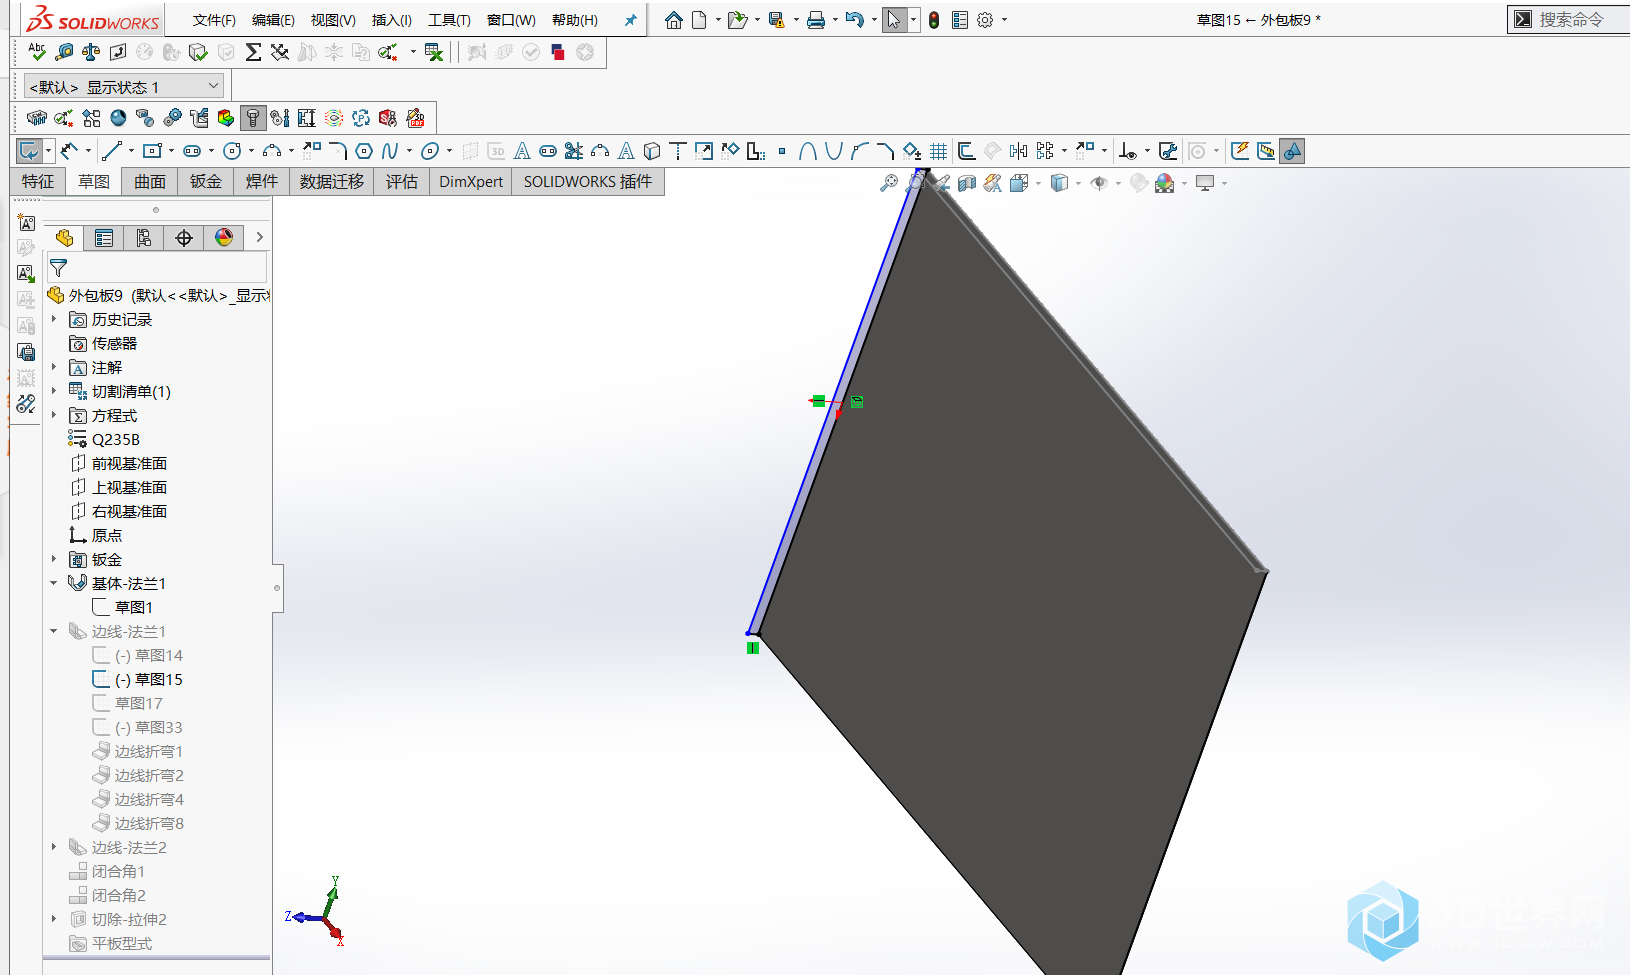Screen dimensions: 1630x975
Task: Open a file with the Open folder icon
Action: coord(738,20)
